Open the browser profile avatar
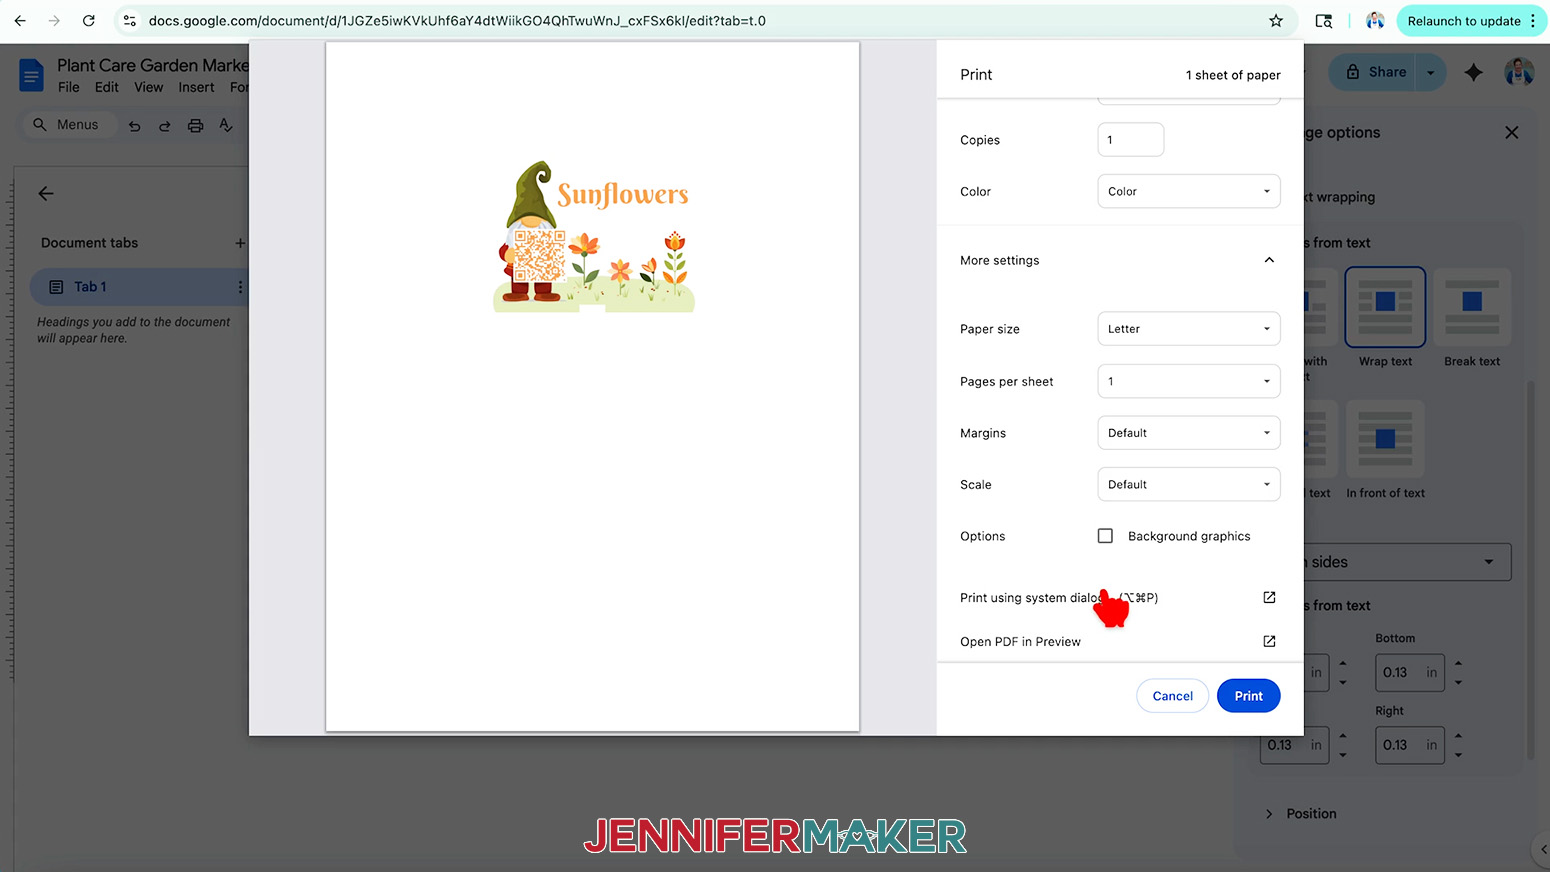Screen dimensions: 1550x872 point(1375,20)
